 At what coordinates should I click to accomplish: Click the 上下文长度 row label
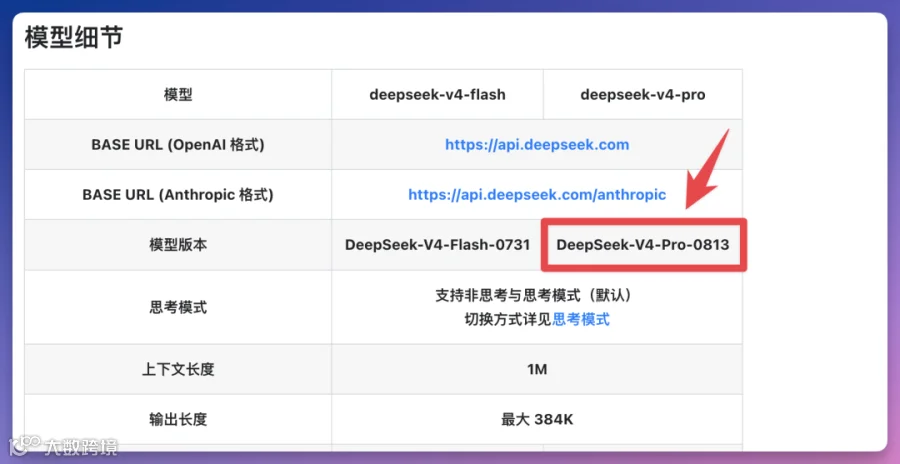point(178,369)
